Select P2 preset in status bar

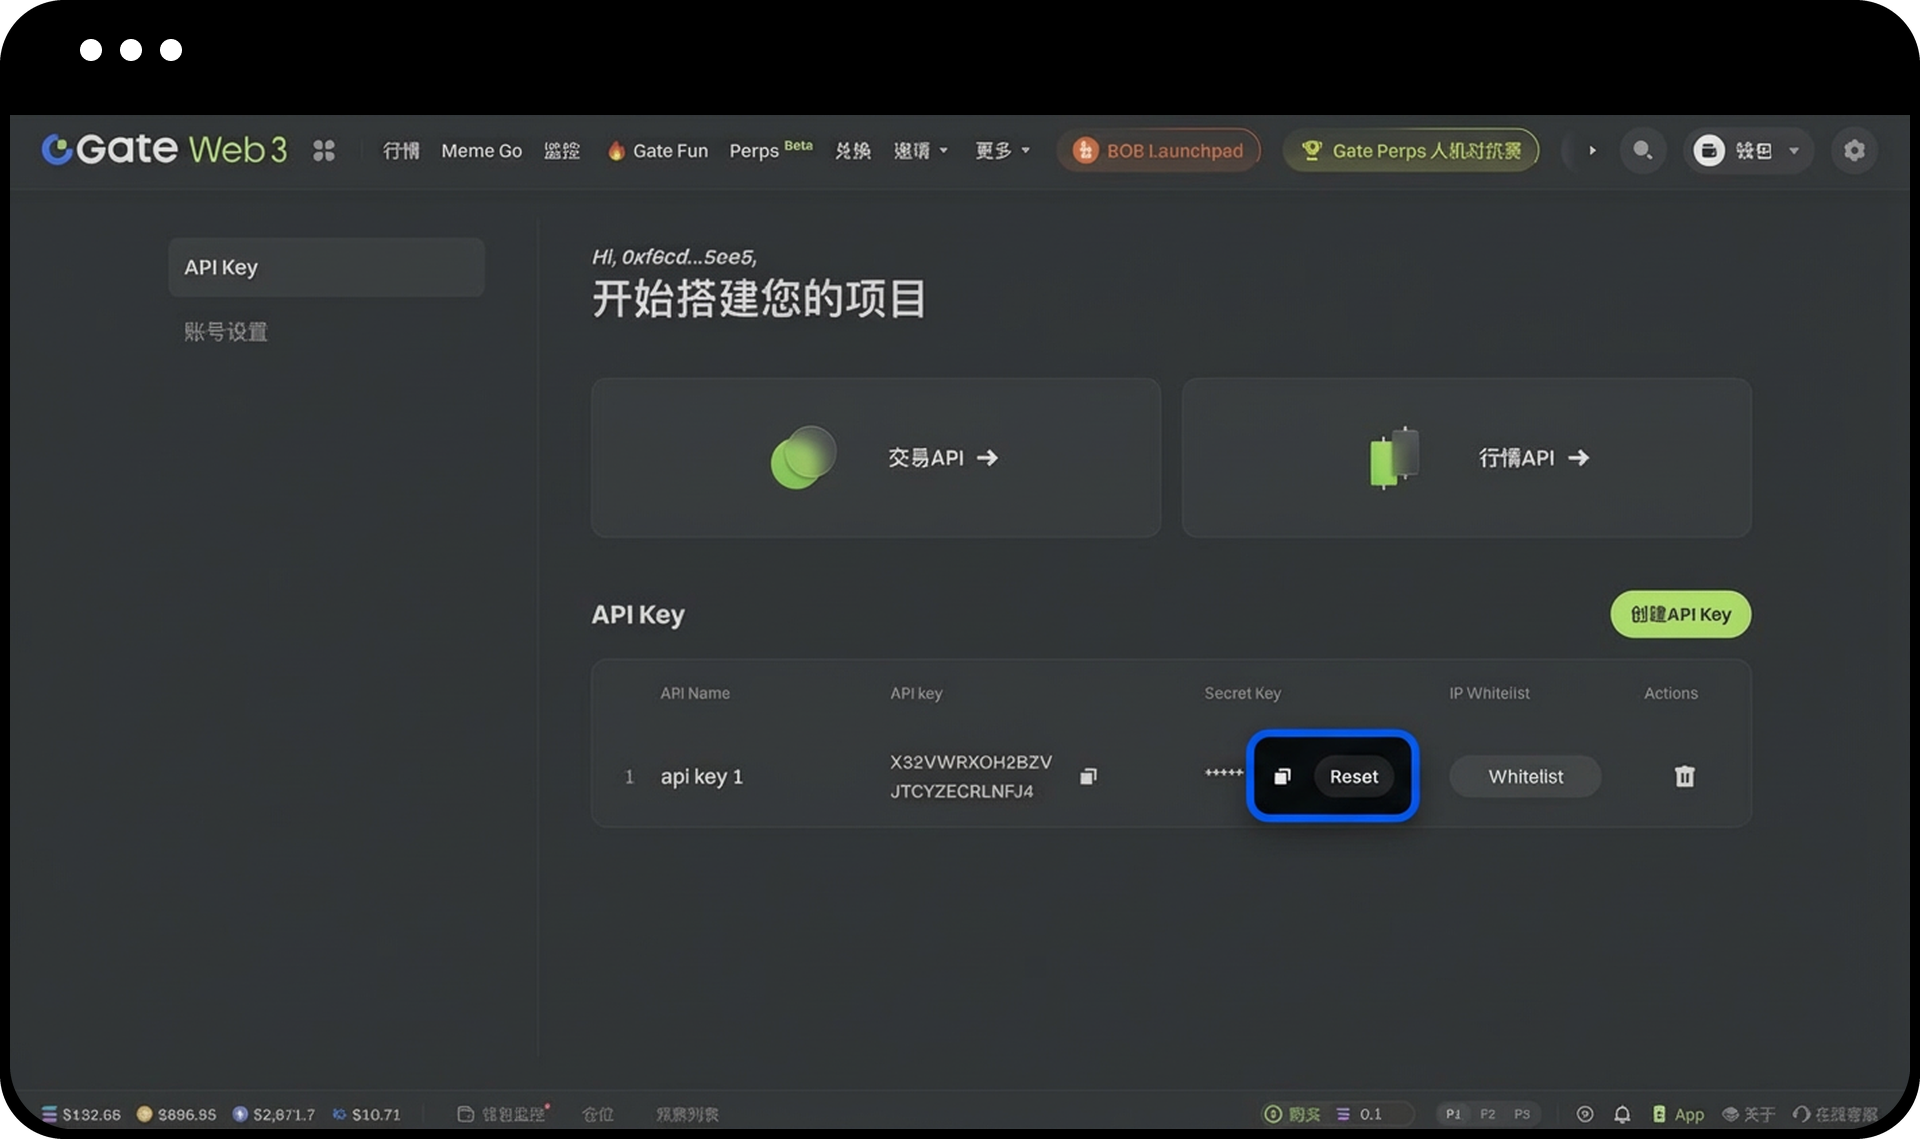[1487, 1113]
